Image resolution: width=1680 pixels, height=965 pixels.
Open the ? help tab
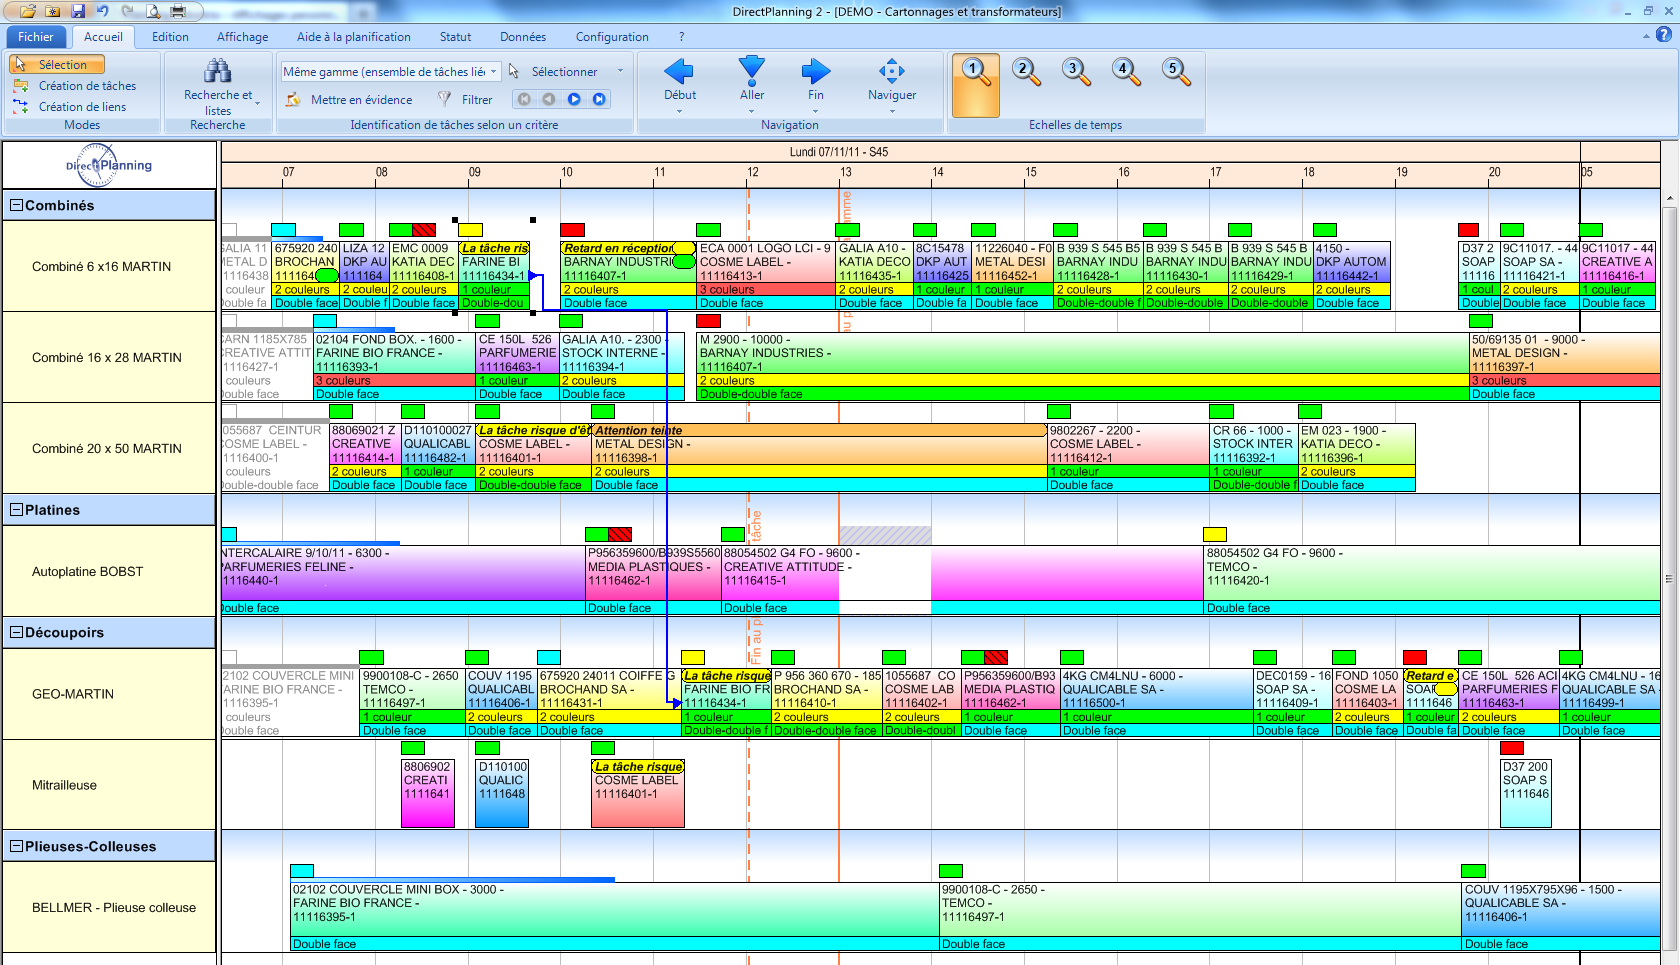click(x=682, y=37)
